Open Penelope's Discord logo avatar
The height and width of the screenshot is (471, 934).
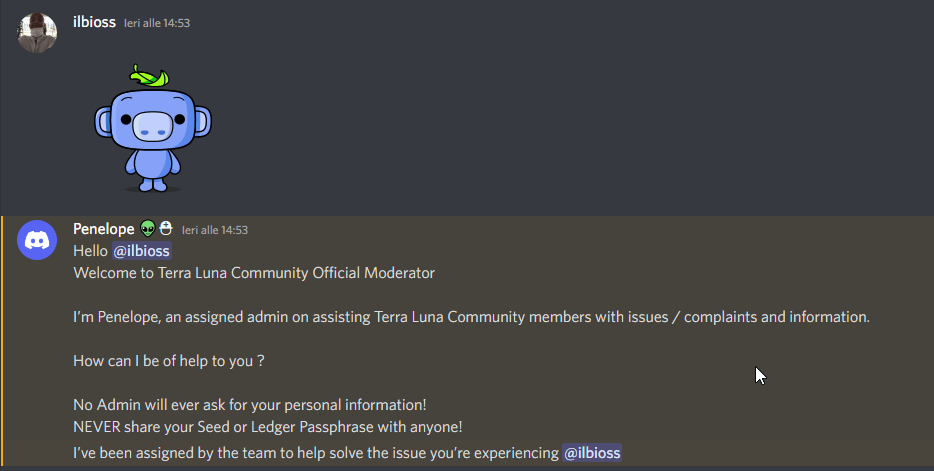(37, 240)
